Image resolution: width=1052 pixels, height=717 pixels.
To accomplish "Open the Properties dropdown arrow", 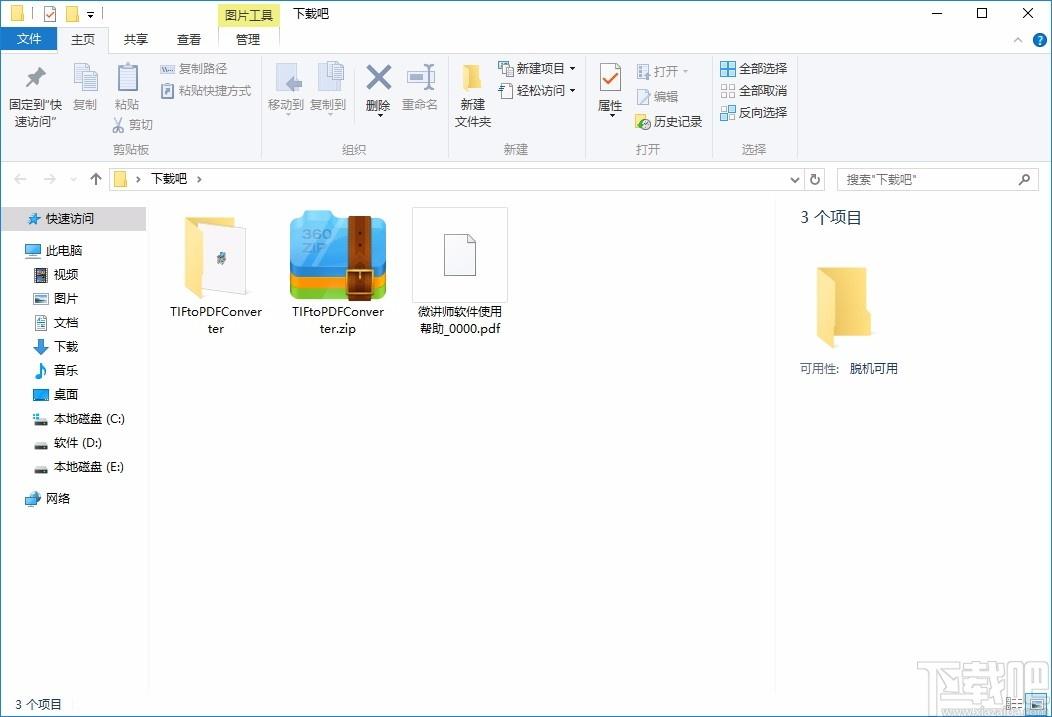I will pos(611,117).
